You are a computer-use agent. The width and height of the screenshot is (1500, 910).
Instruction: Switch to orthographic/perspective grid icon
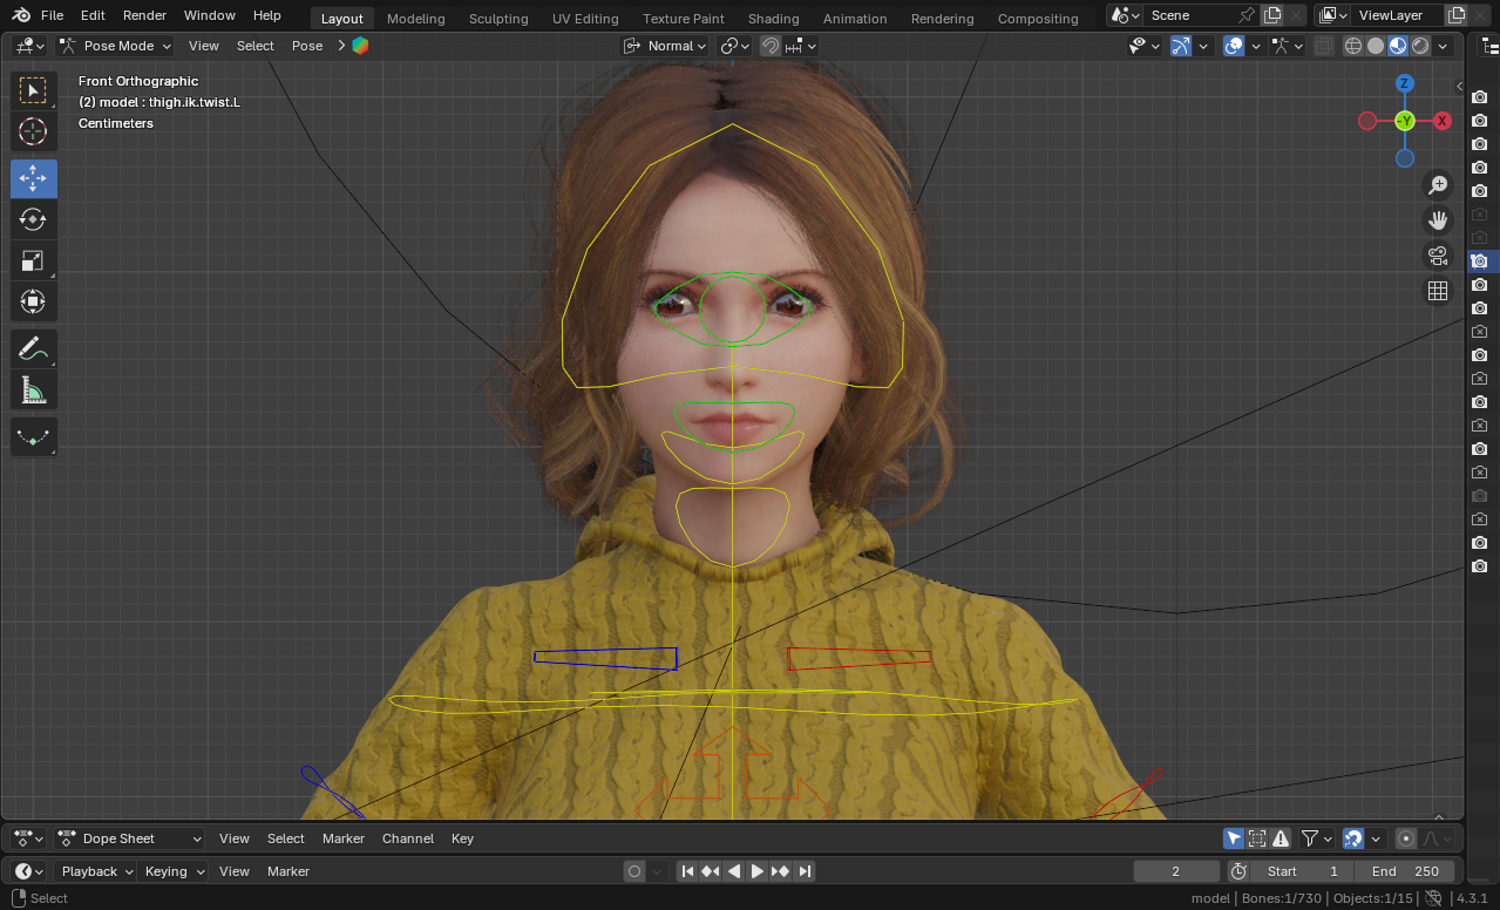click(1438, 291)
